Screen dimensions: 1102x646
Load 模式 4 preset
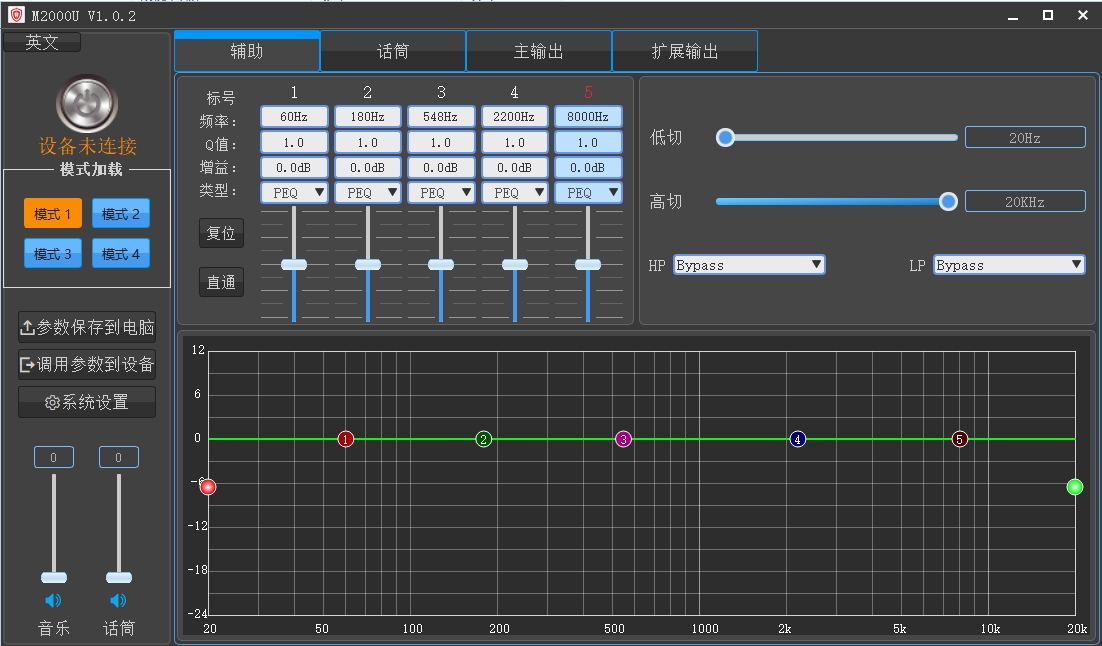click(121, 254)
